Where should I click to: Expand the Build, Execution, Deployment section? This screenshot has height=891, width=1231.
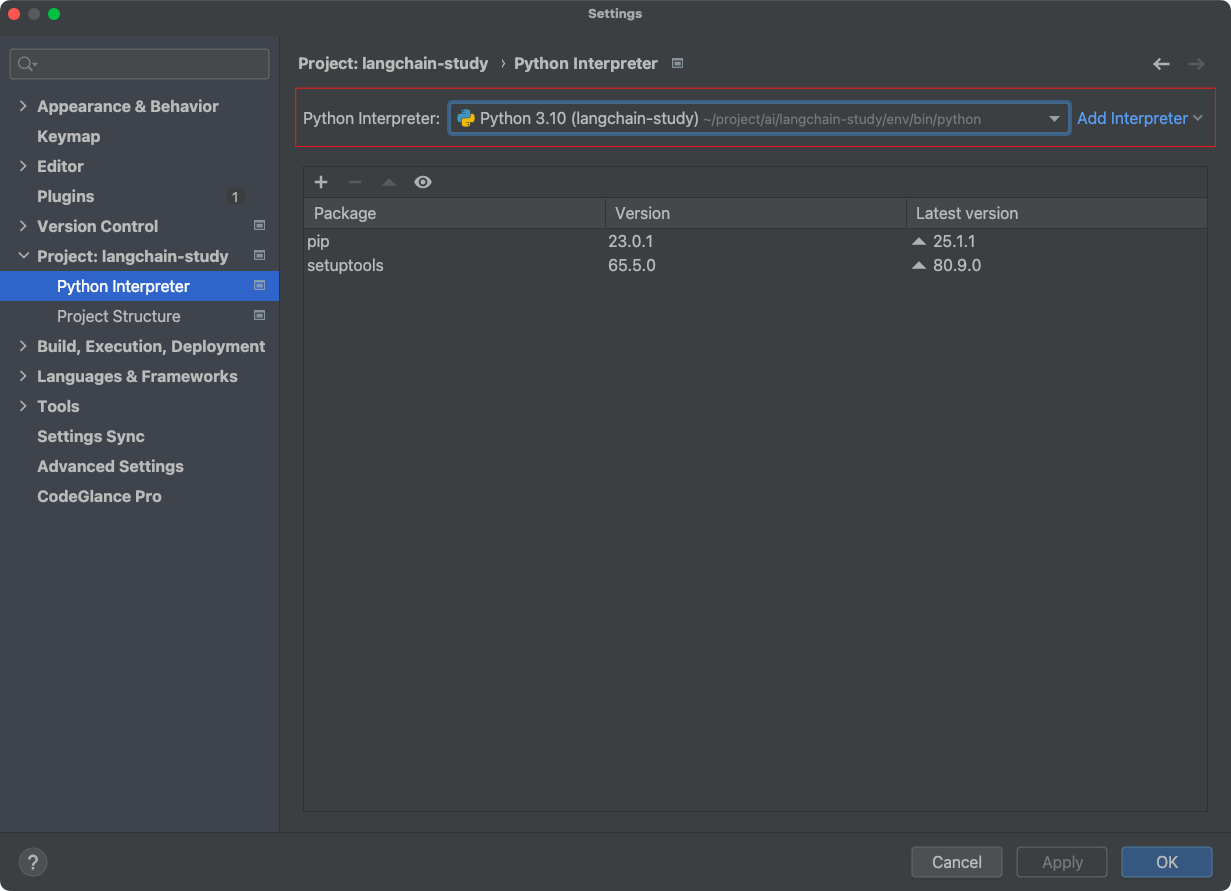pyautogui.click(x=22, y=346)
